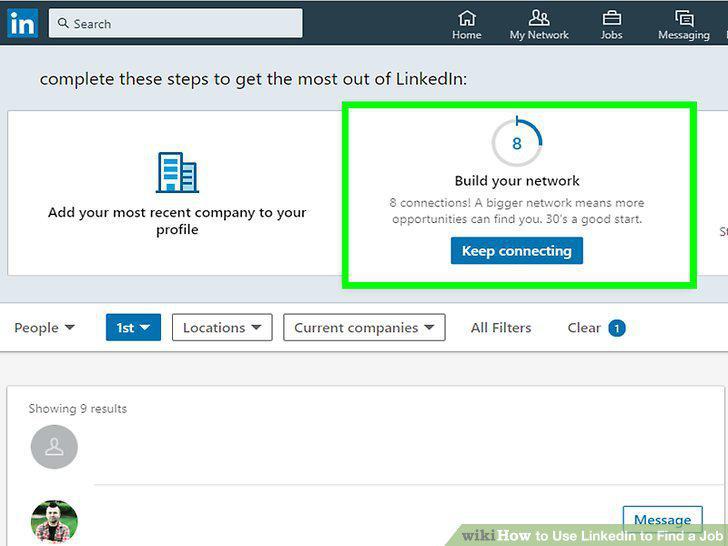
Task: Open the 1st connections filter dropdown
Action: pyautogui.click(x=133, y=327)
